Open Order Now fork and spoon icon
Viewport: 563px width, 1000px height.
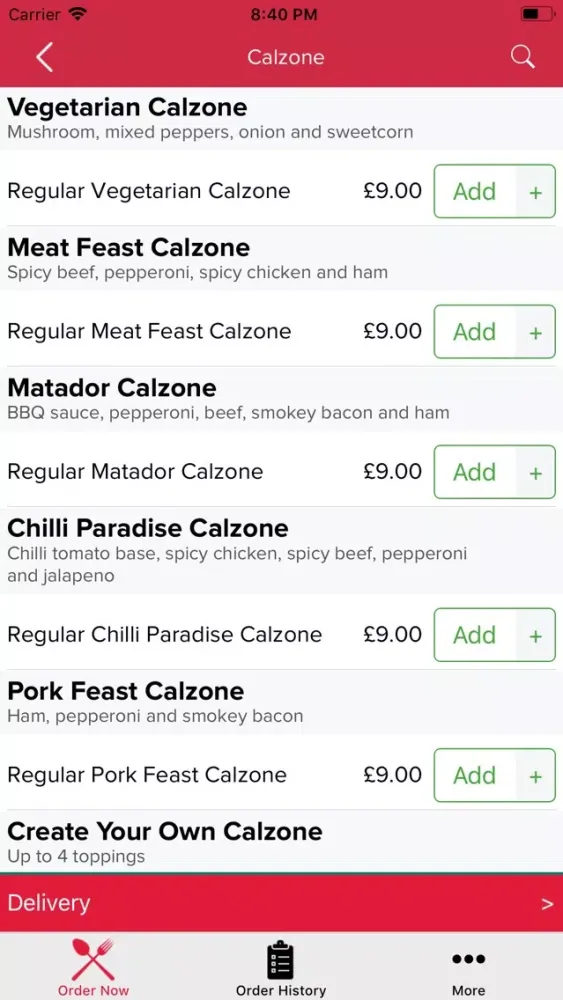click(x=93, y=959)
